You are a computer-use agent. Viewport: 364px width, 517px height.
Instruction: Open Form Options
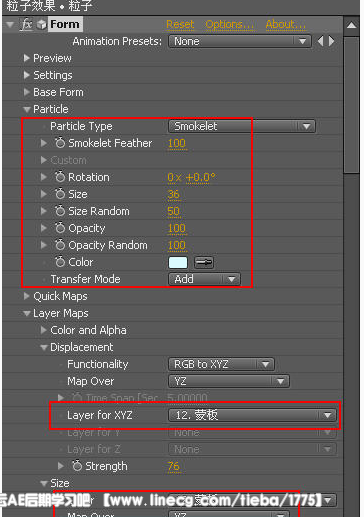point(229,24)
